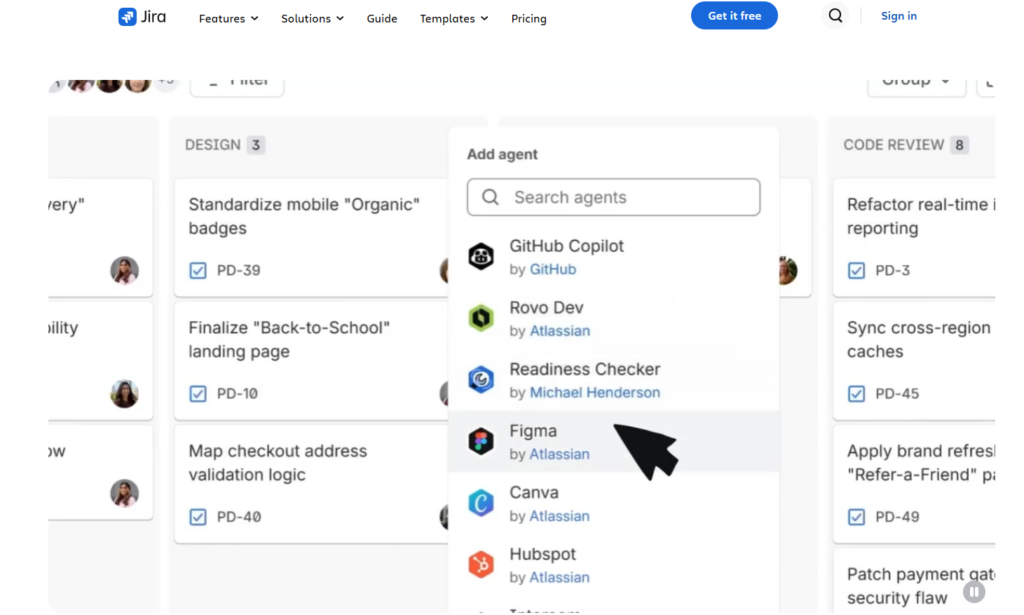1024x615 pixels.
Task: Click the CODE REVIEW column header
Action: (893, 145)
